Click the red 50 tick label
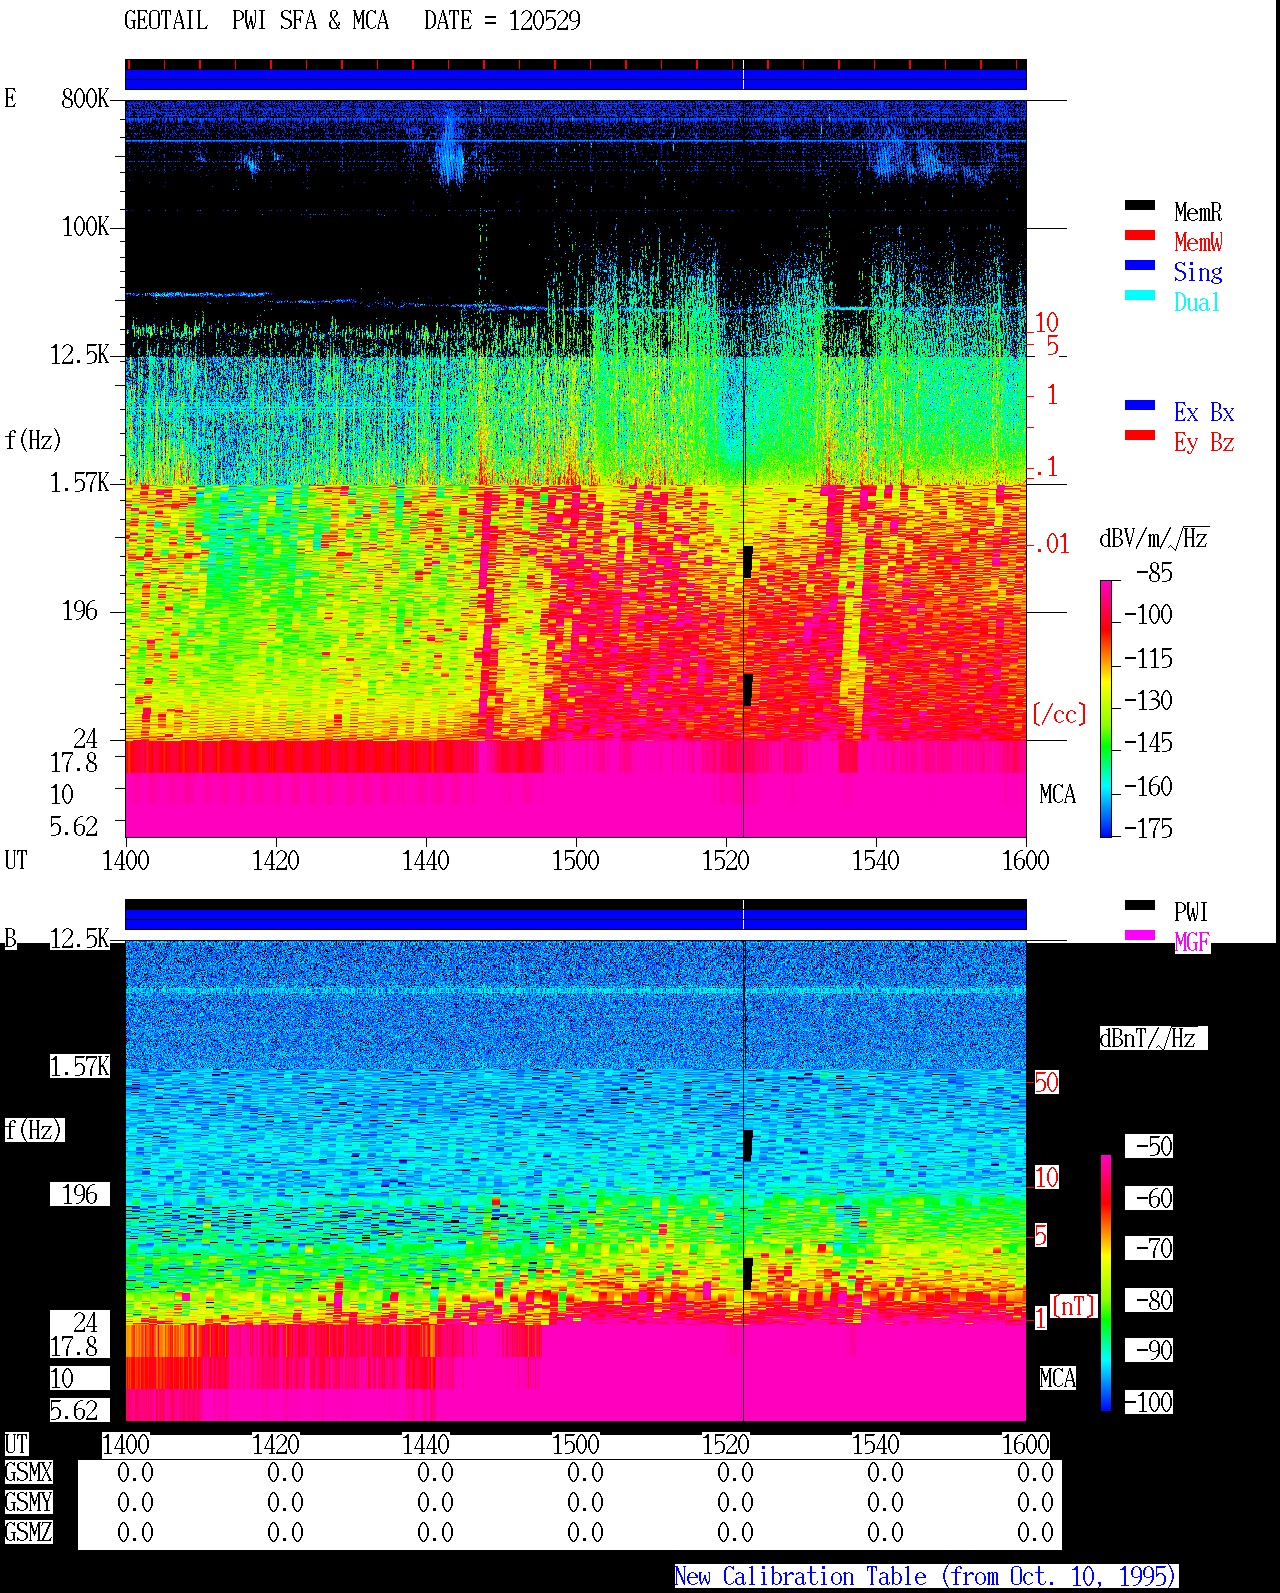This screenshot has width=1280, height=1593. pos(1046,1082)
